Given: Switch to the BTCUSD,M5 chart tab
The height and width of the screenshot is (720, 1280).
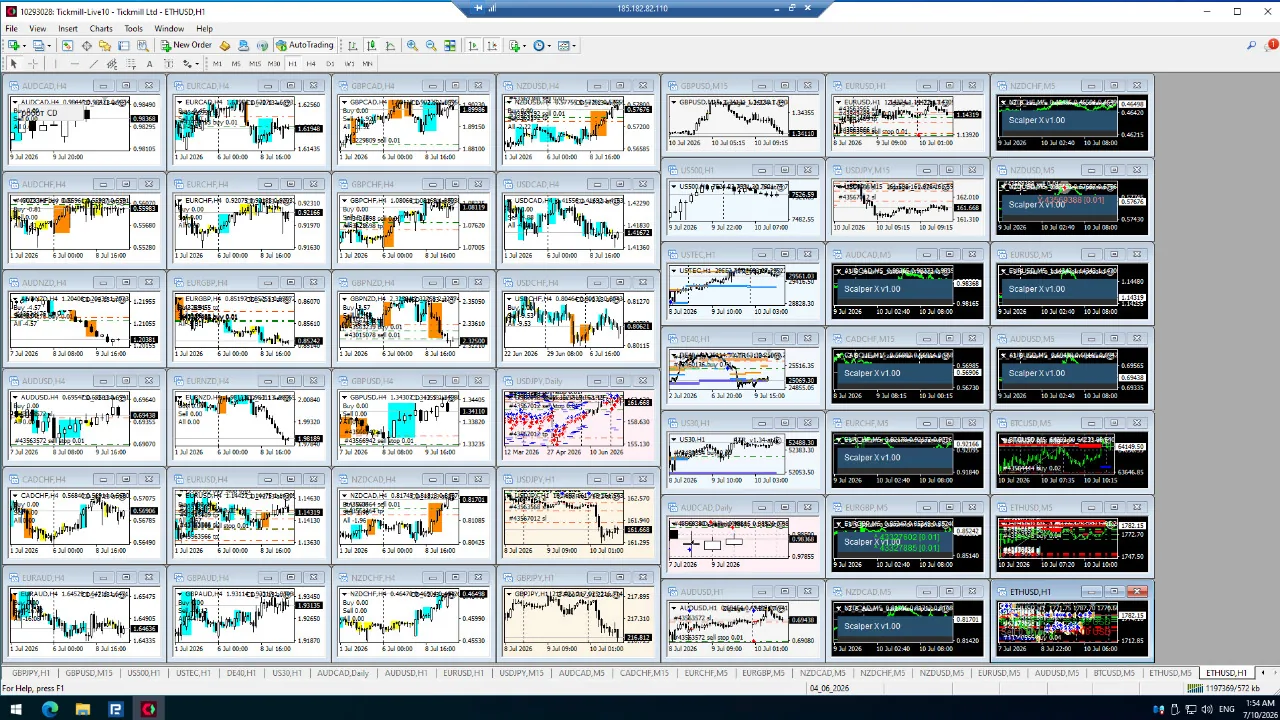Looking at the screenshot, I should click(x=1114, y=673).
